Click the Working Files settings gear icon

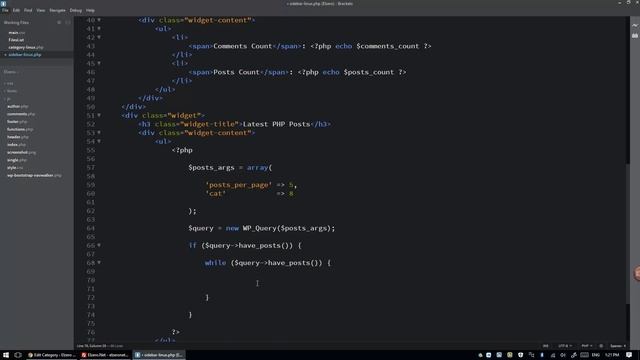(x=59, y=22)
